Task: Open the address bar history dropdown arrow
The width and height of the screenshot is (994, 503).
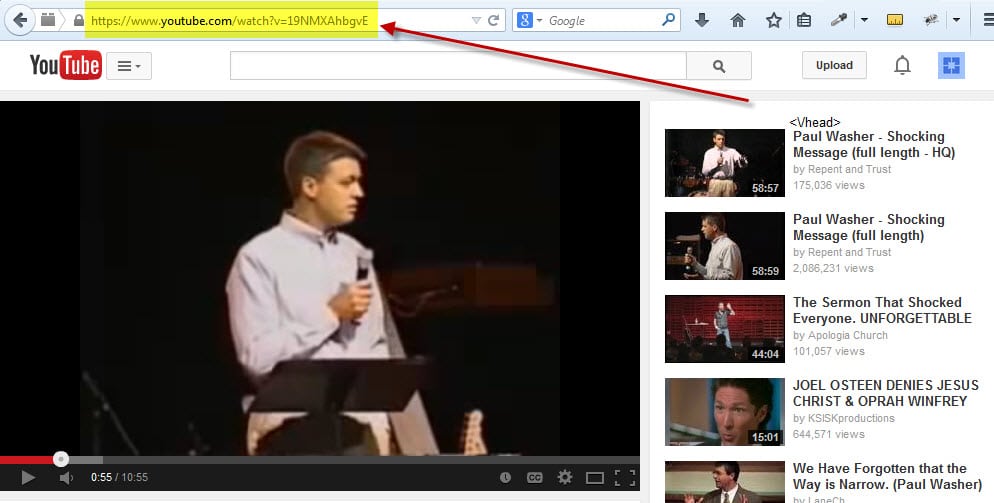Action: point(476,21)
